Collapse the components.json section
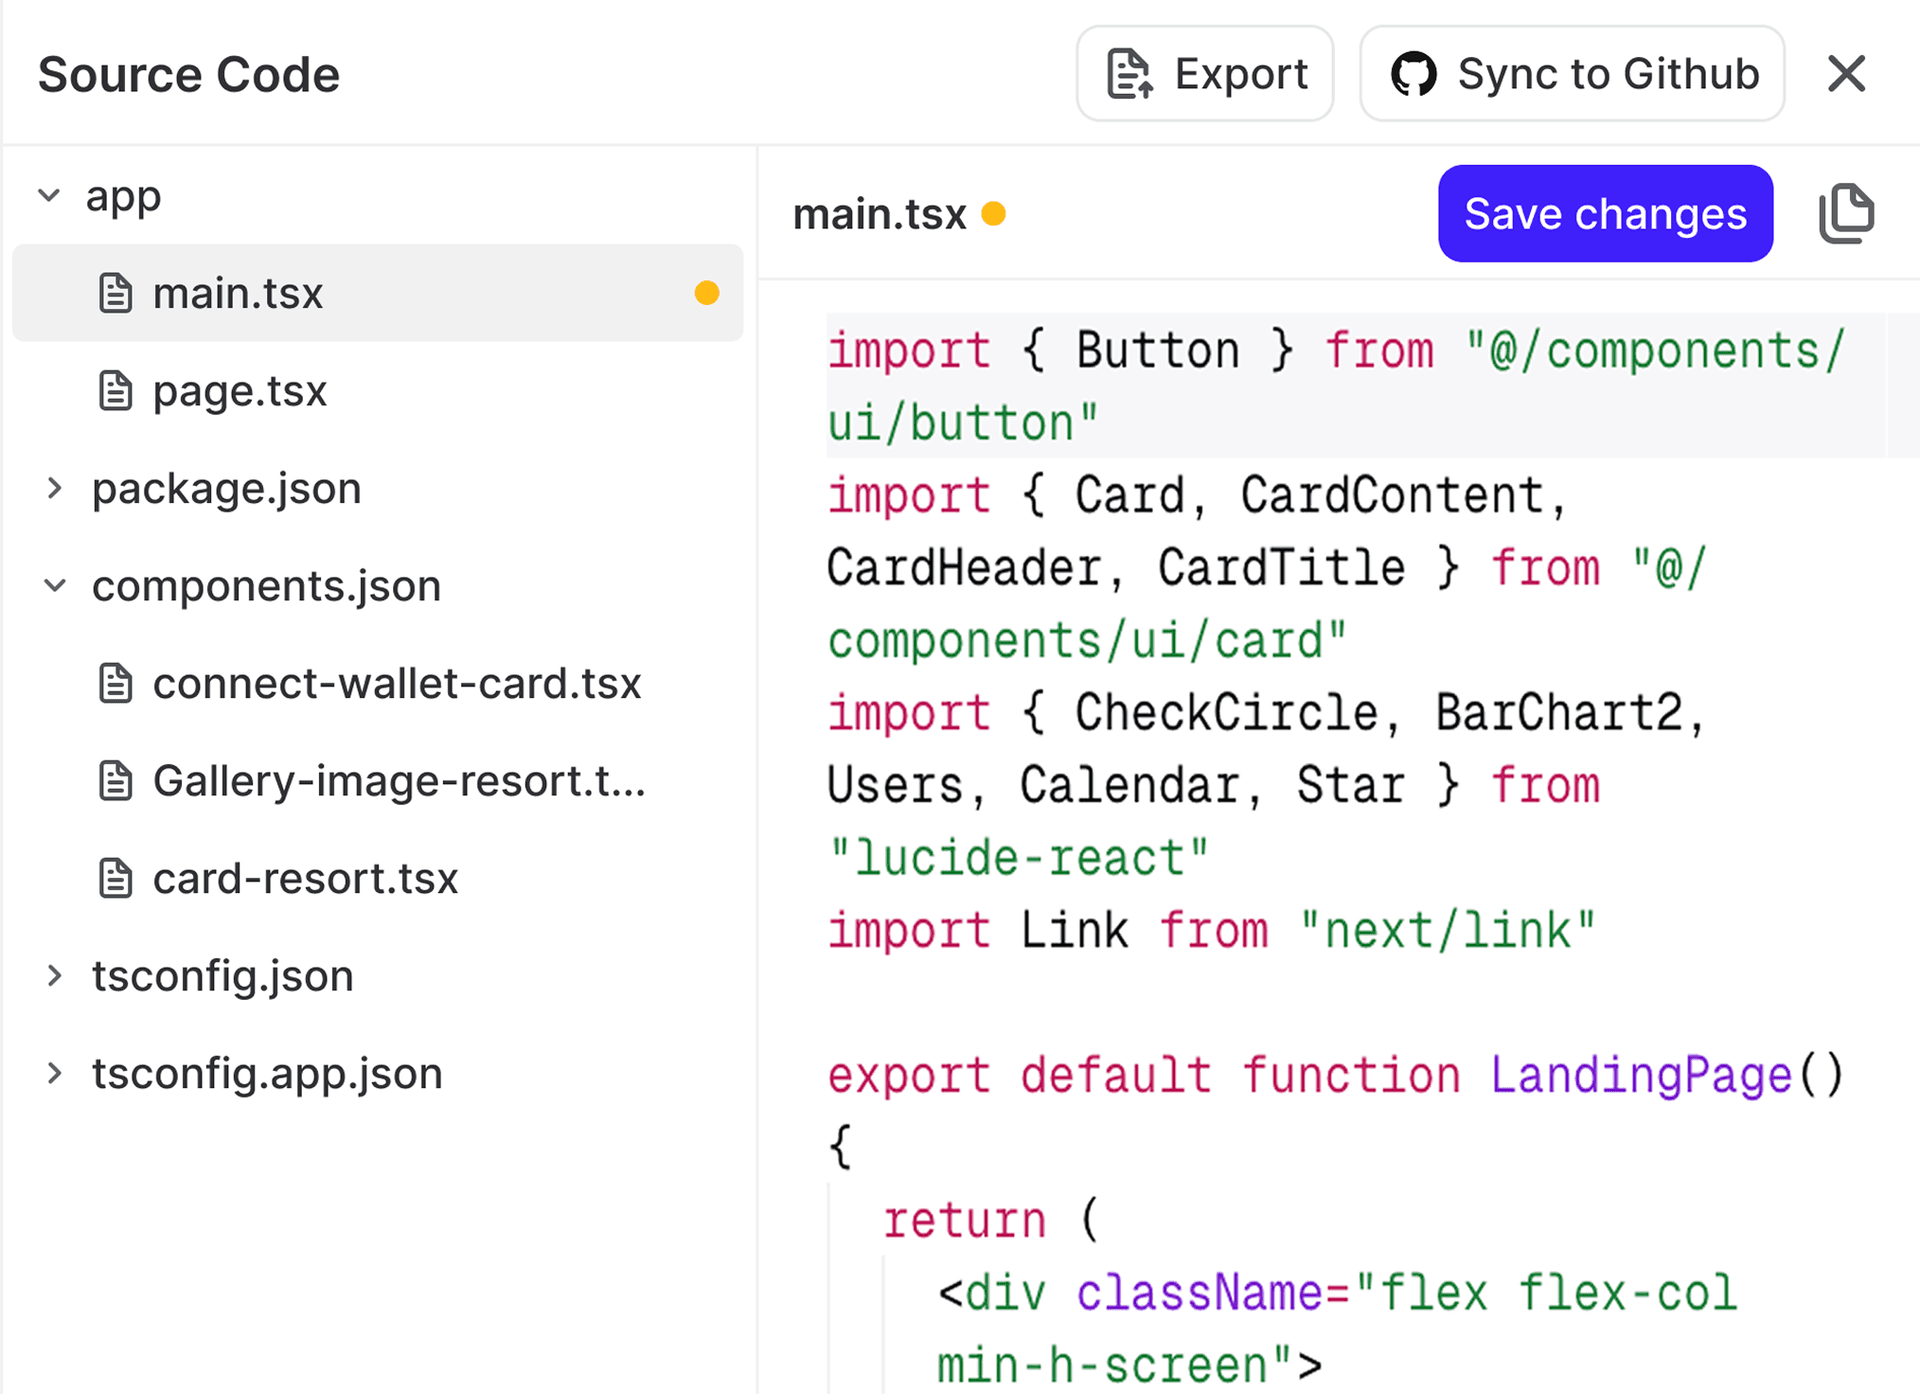This screenshot has height=1394, width=1920. point(55,586)
